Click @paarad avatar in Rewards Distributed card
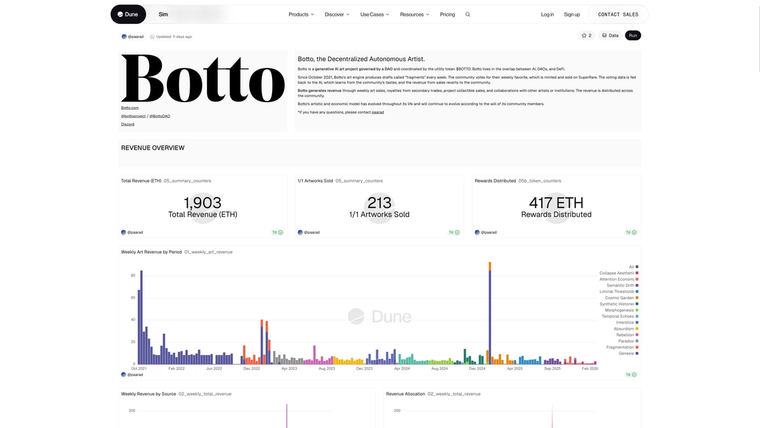This screenshot has width=760, height=428. (x=477, y=232)
